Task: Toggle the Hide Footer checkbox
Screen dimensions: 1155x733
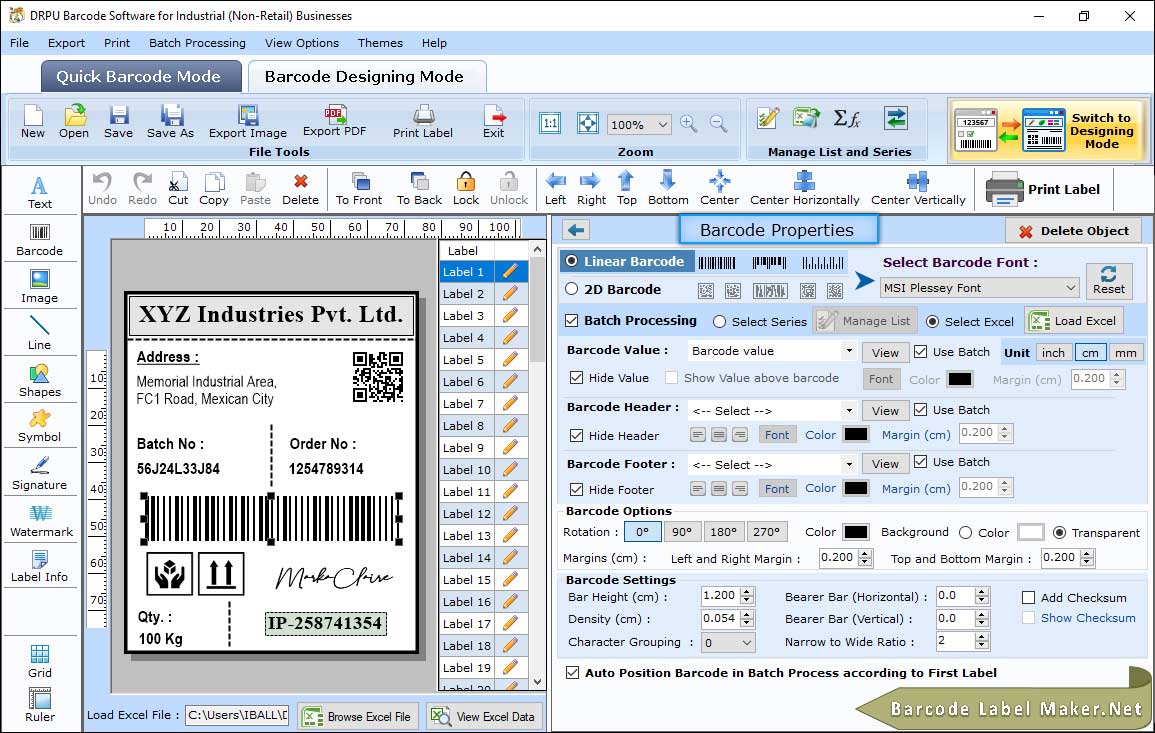Action: click(577, 489)
